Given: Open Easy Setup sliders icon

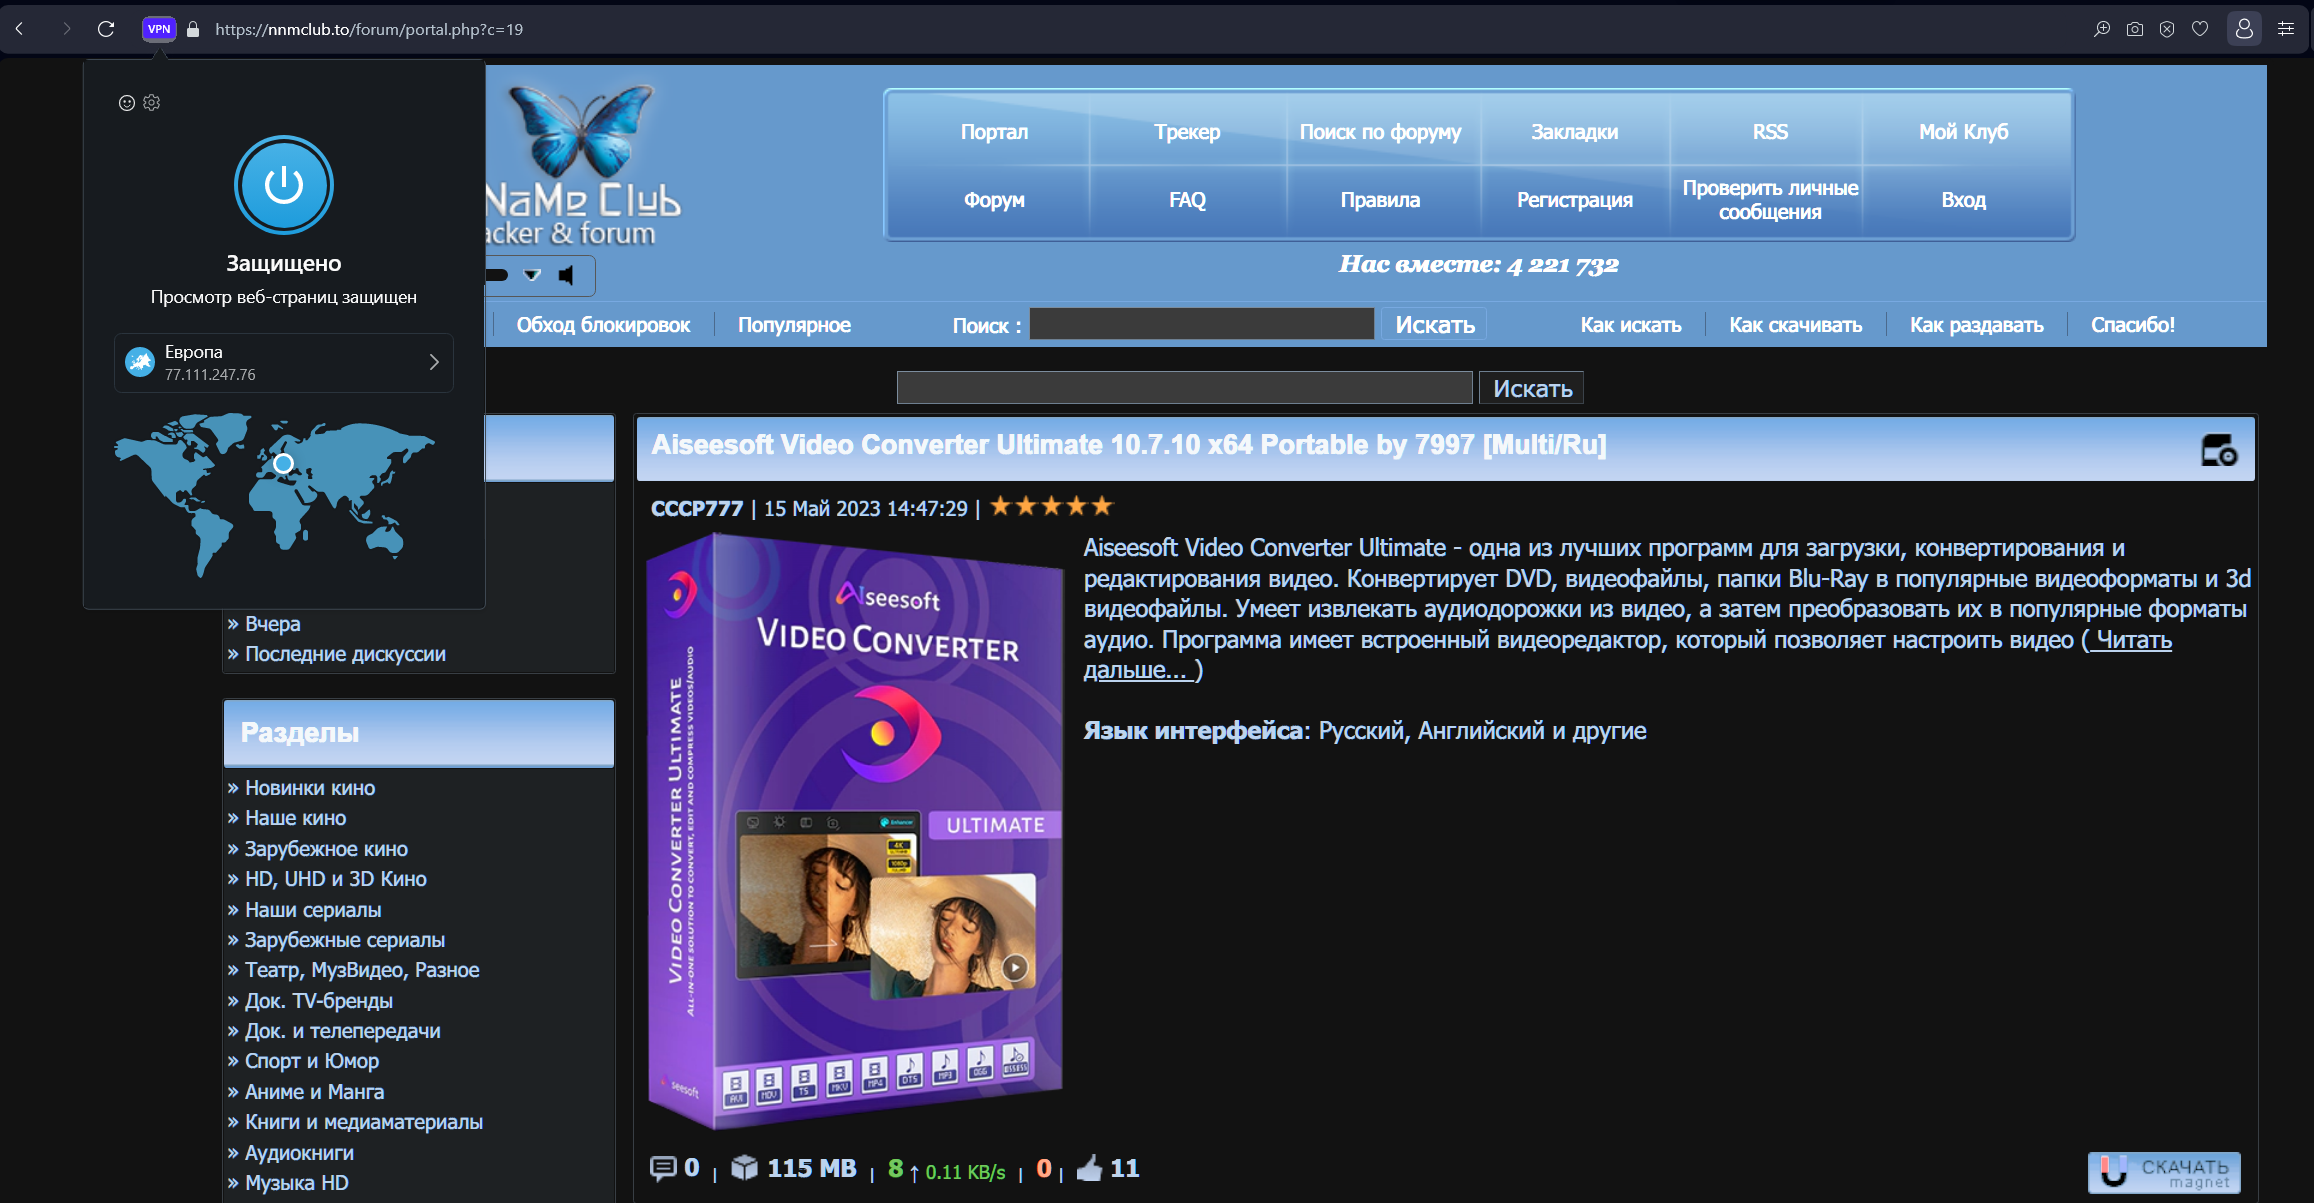Looking at the screenshot, I should (x=2286, y=29).
